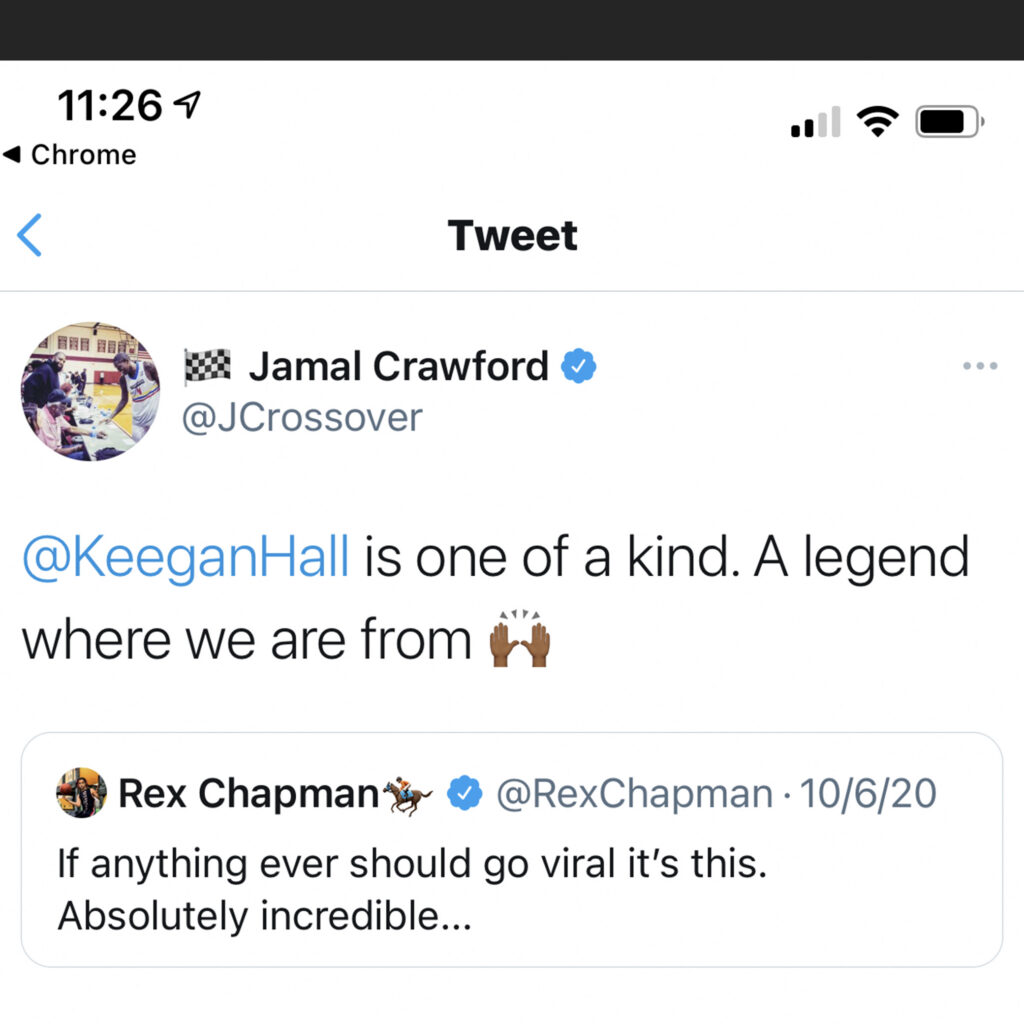1024x1024 pixels.
Task: Tap Jamal Crawford's blue verified badge
Action: 578,367
